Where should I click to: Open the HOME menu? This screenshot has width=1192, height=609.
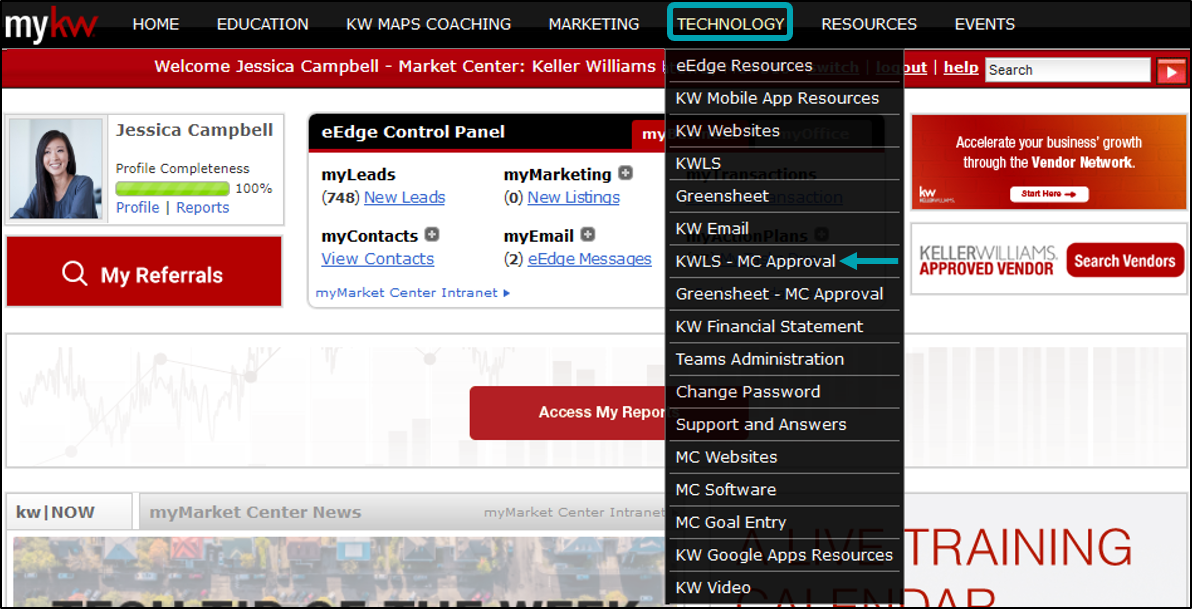156,24
